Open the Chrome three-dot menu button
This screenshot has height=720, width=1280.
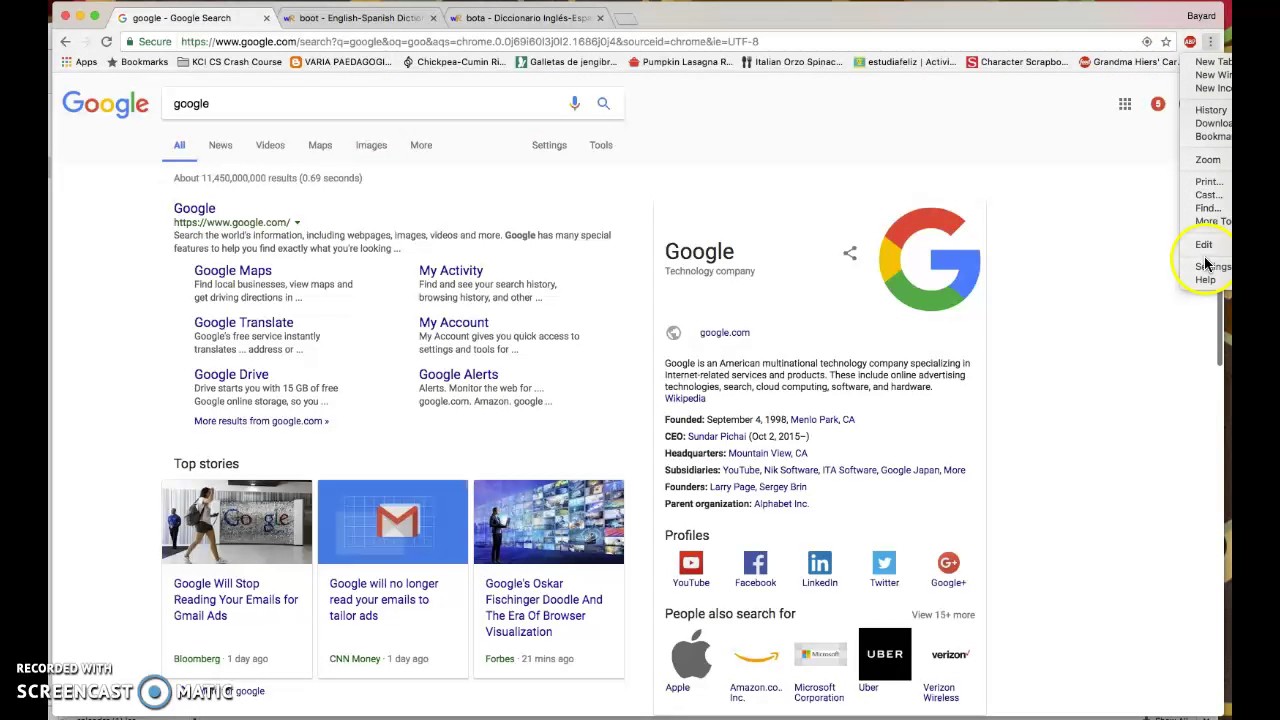coord(1210,42)
